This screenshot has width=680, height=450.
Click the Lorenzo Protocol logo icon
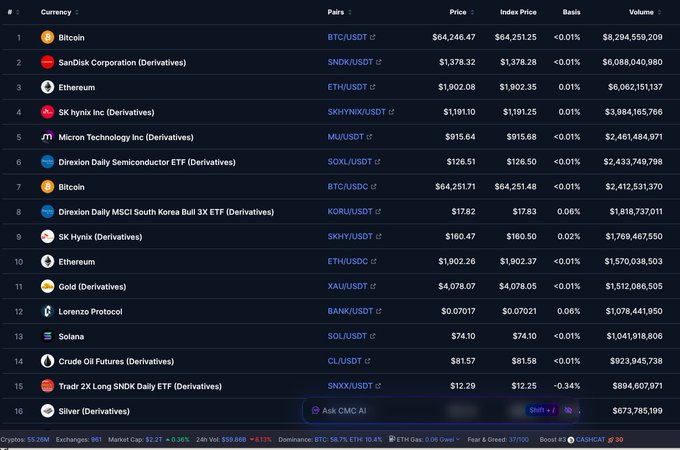[47, 311]
